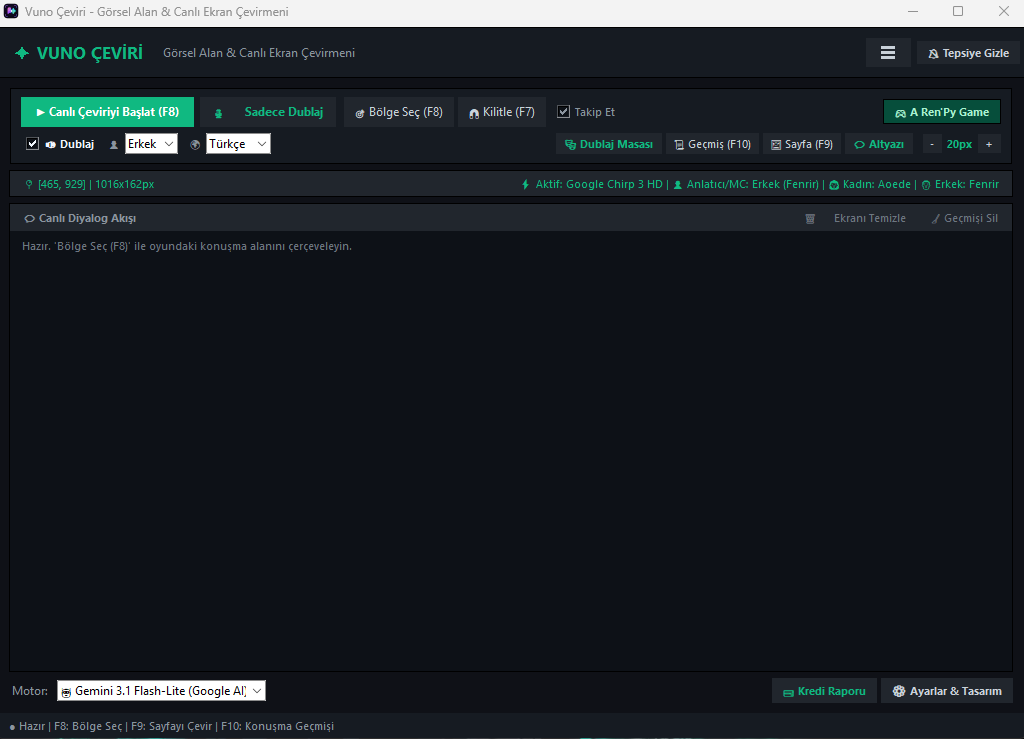Click the 'Canlı Diyalog Akışı' panel title
This screenshot has width=1024, height=739.
[x=88, y=219]
